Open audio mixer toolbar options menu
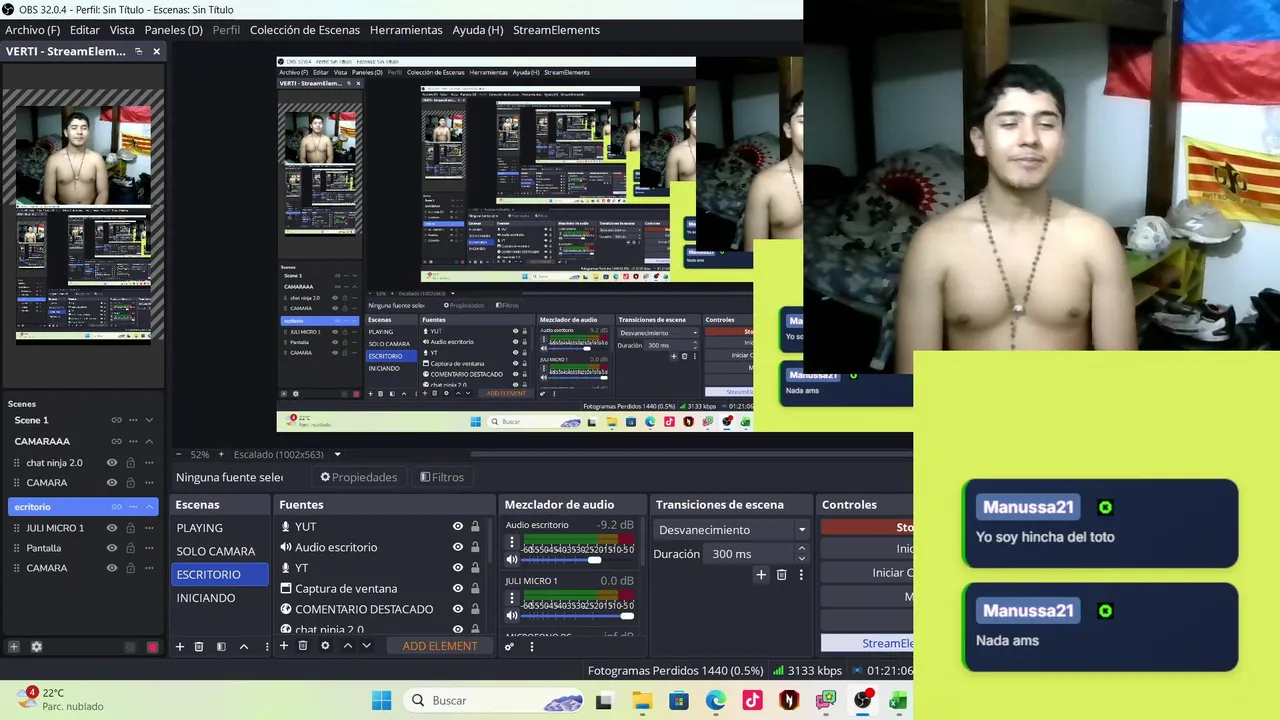Image resolution: width=1280 pixels, height=720 pixels. click(532, 647)
